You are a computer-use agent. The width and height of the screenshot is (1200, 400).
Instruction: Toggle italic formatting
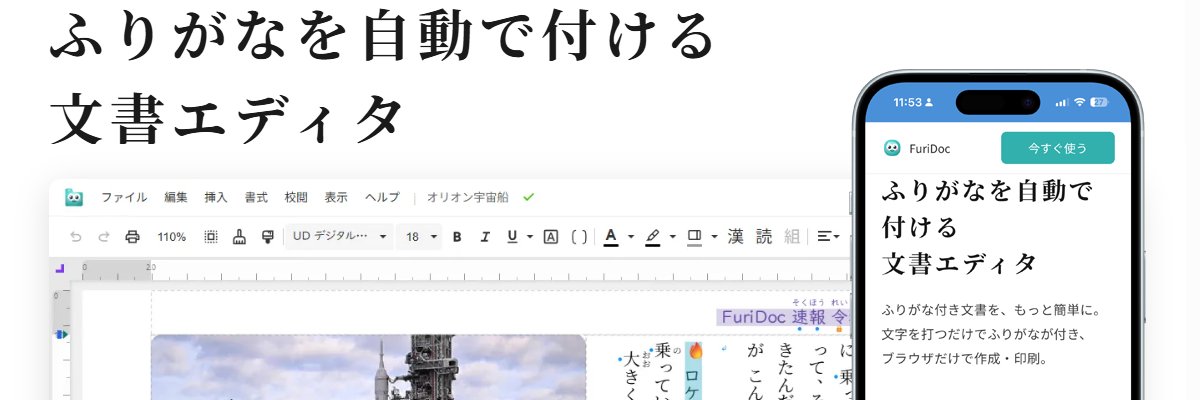click(x=485, y=237)
